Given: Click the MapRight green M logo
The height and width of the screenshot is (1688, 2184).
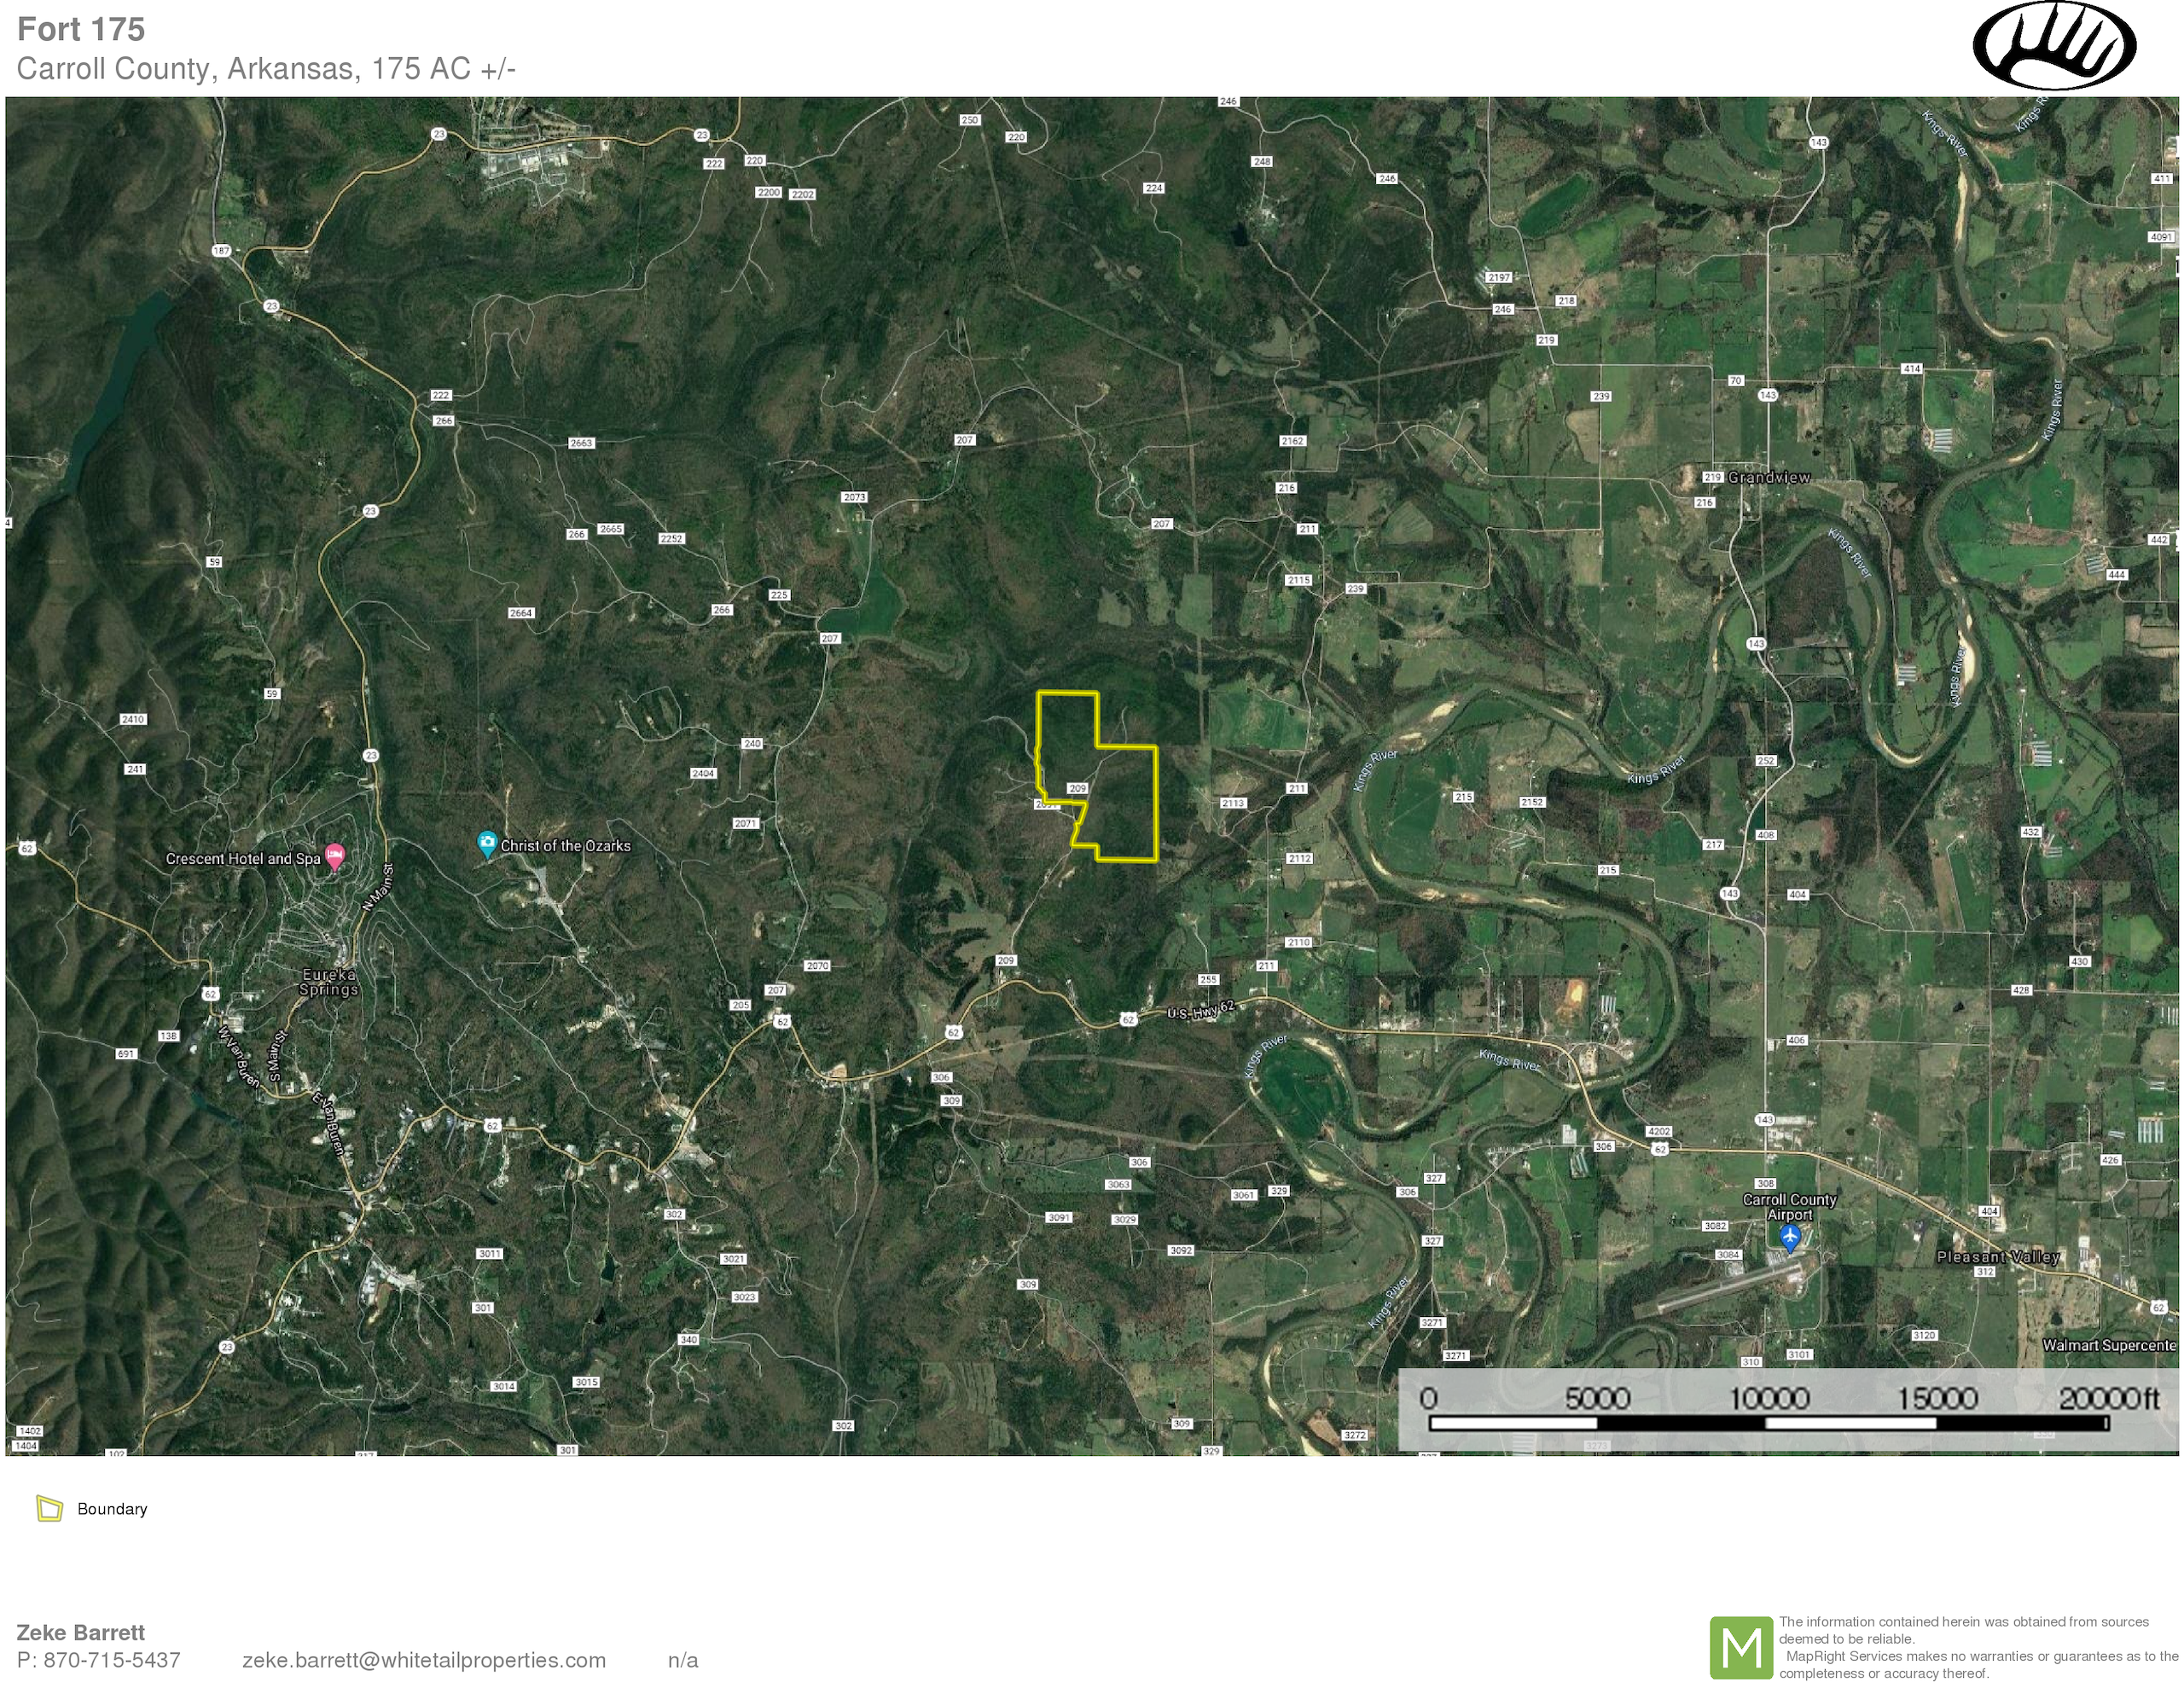Looking at the screenshot, I should 1741,1648.
